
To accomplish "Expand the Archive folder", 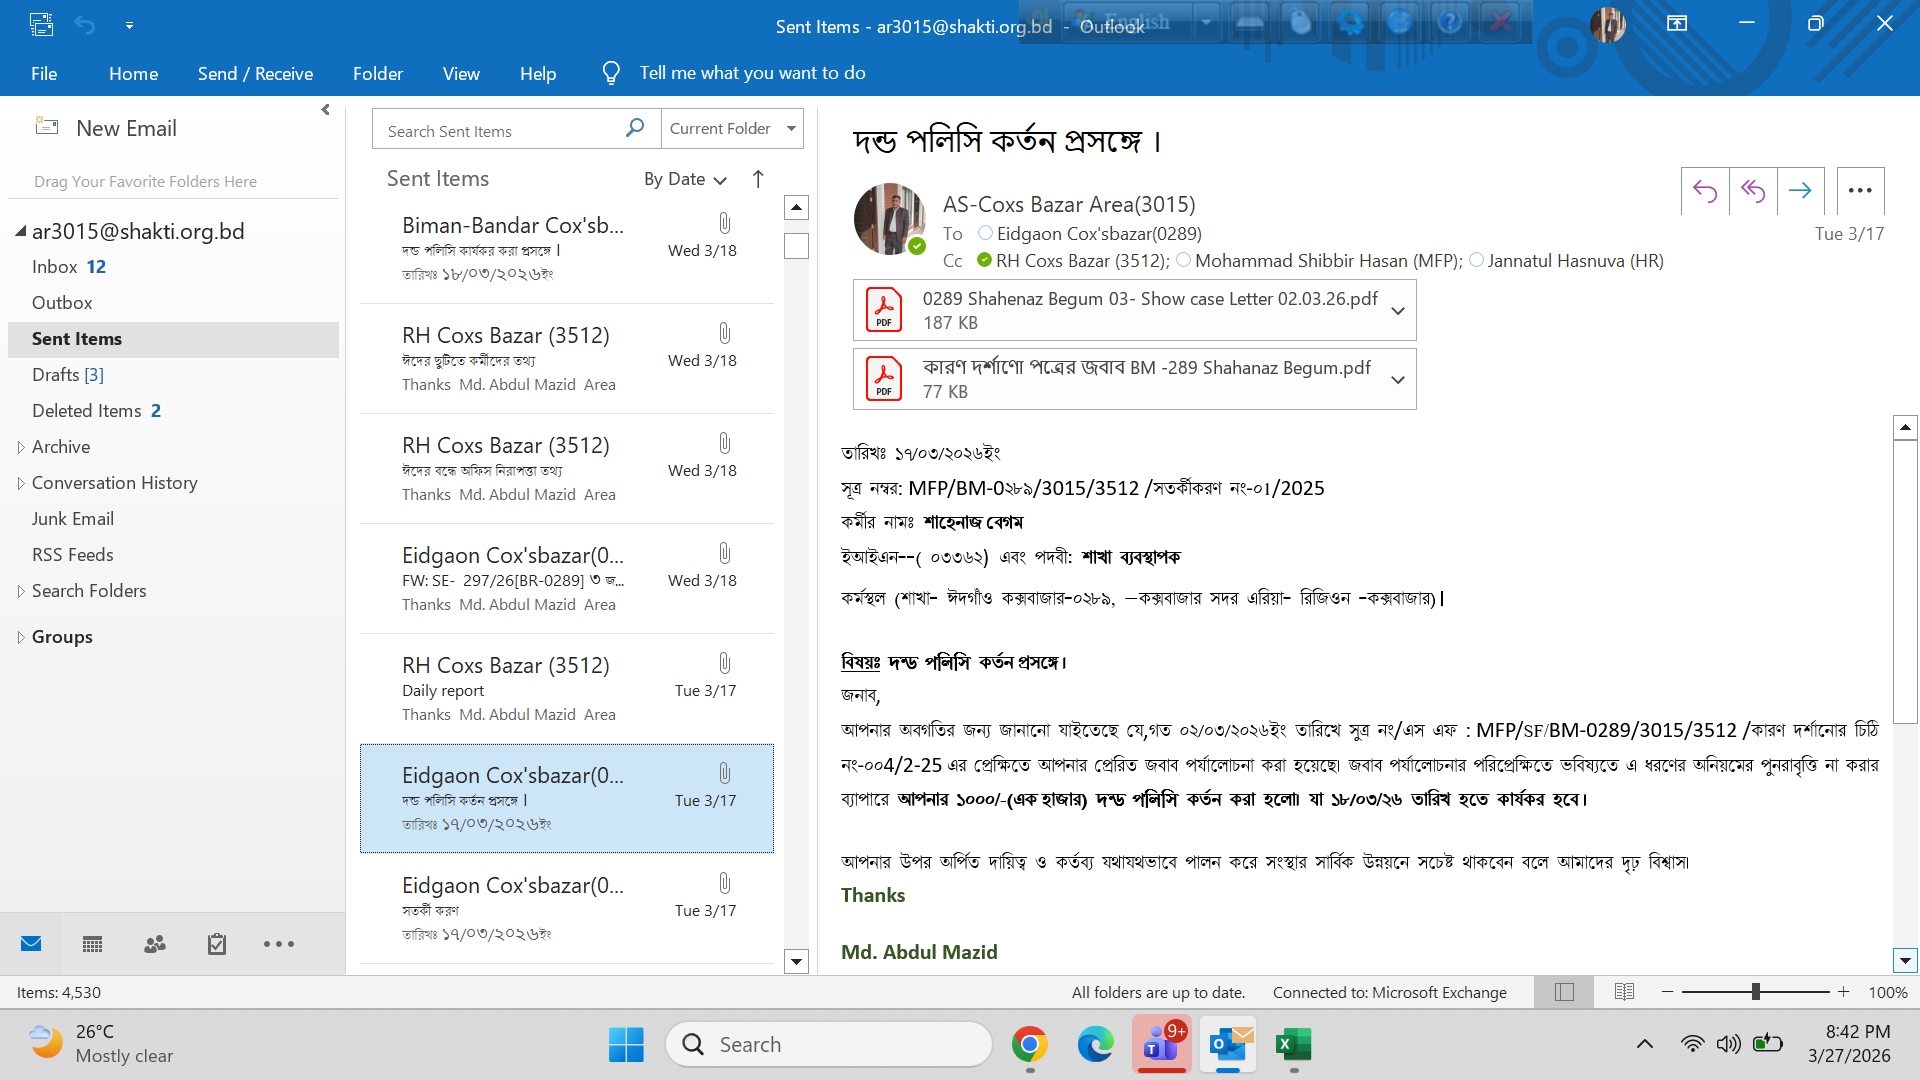I will click(x=21, y=447).
